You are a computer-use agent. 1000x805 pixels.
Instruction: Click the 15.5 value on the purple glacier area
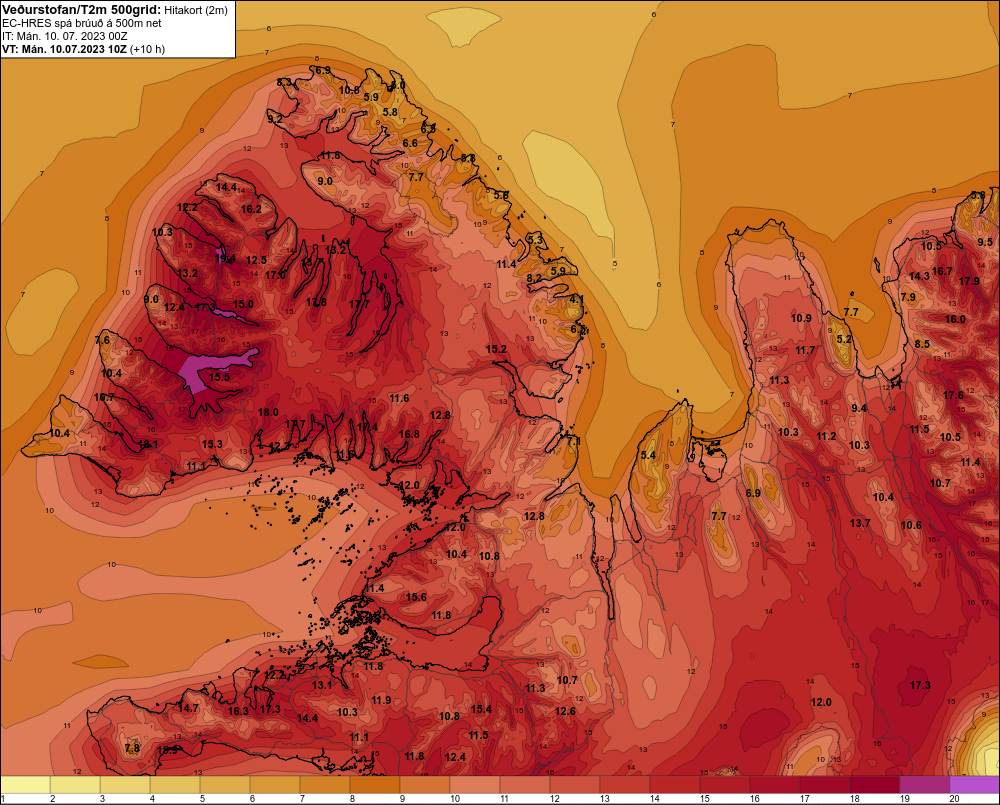click(219, 377)
